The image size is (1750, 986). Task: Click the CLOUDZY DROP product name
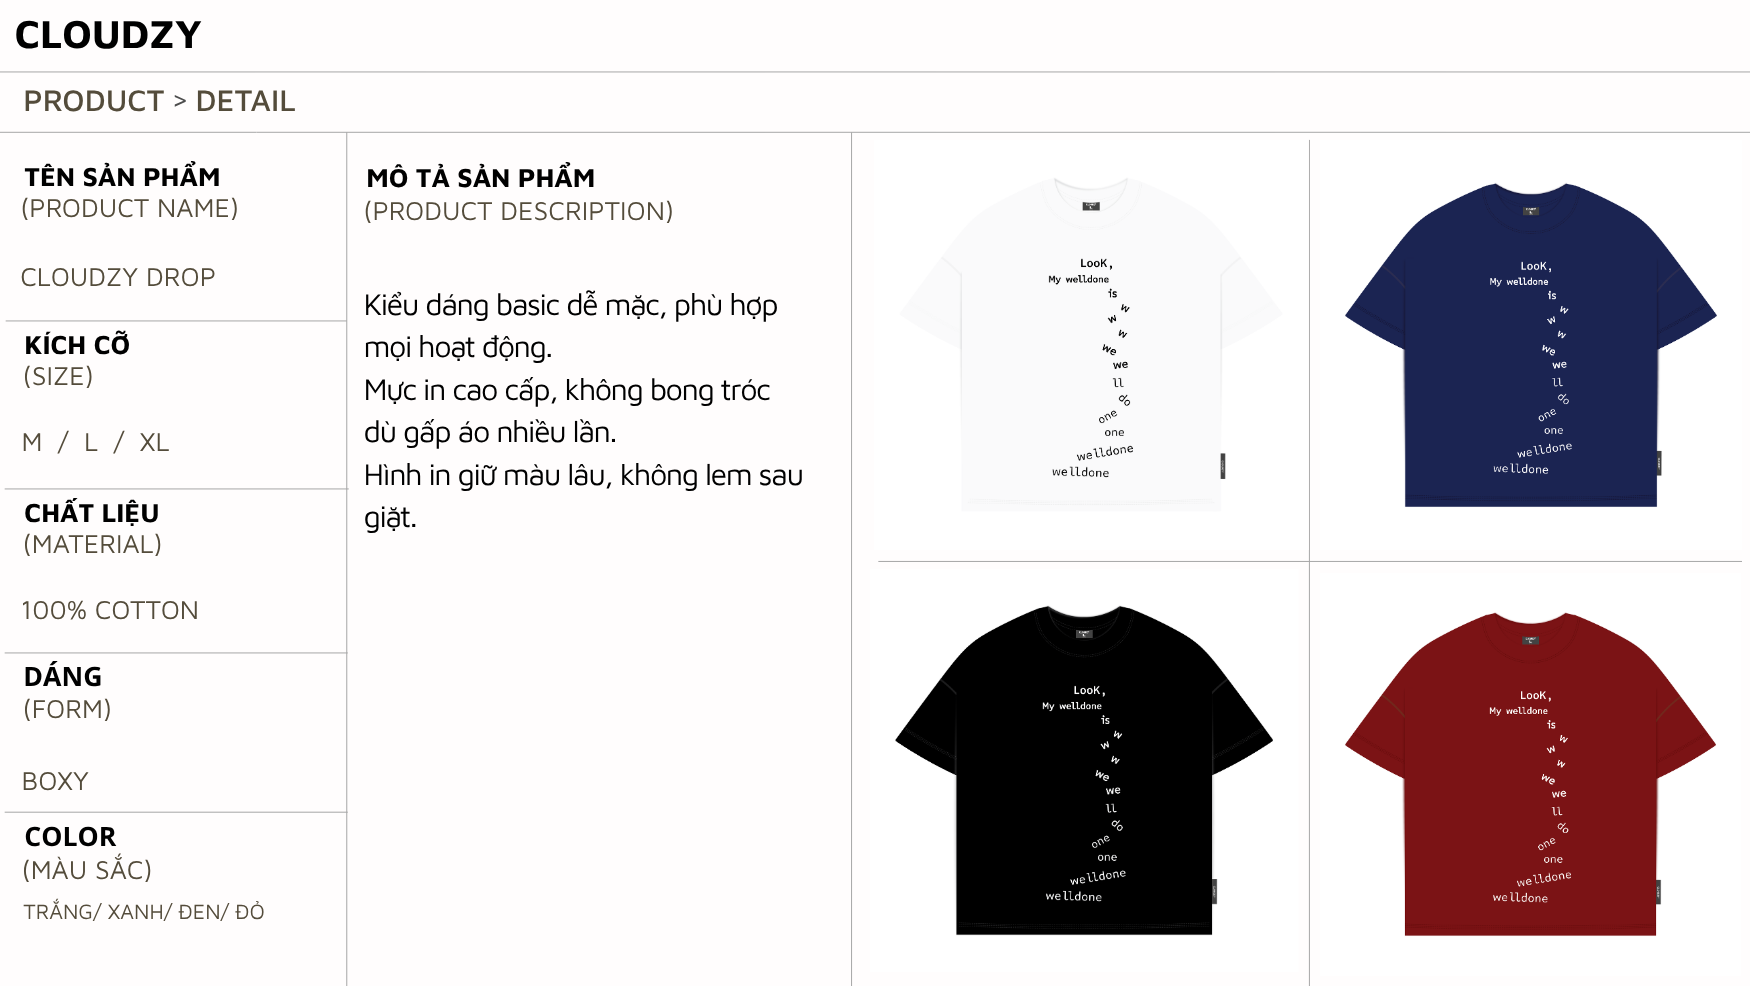click(x=118, y=277)
